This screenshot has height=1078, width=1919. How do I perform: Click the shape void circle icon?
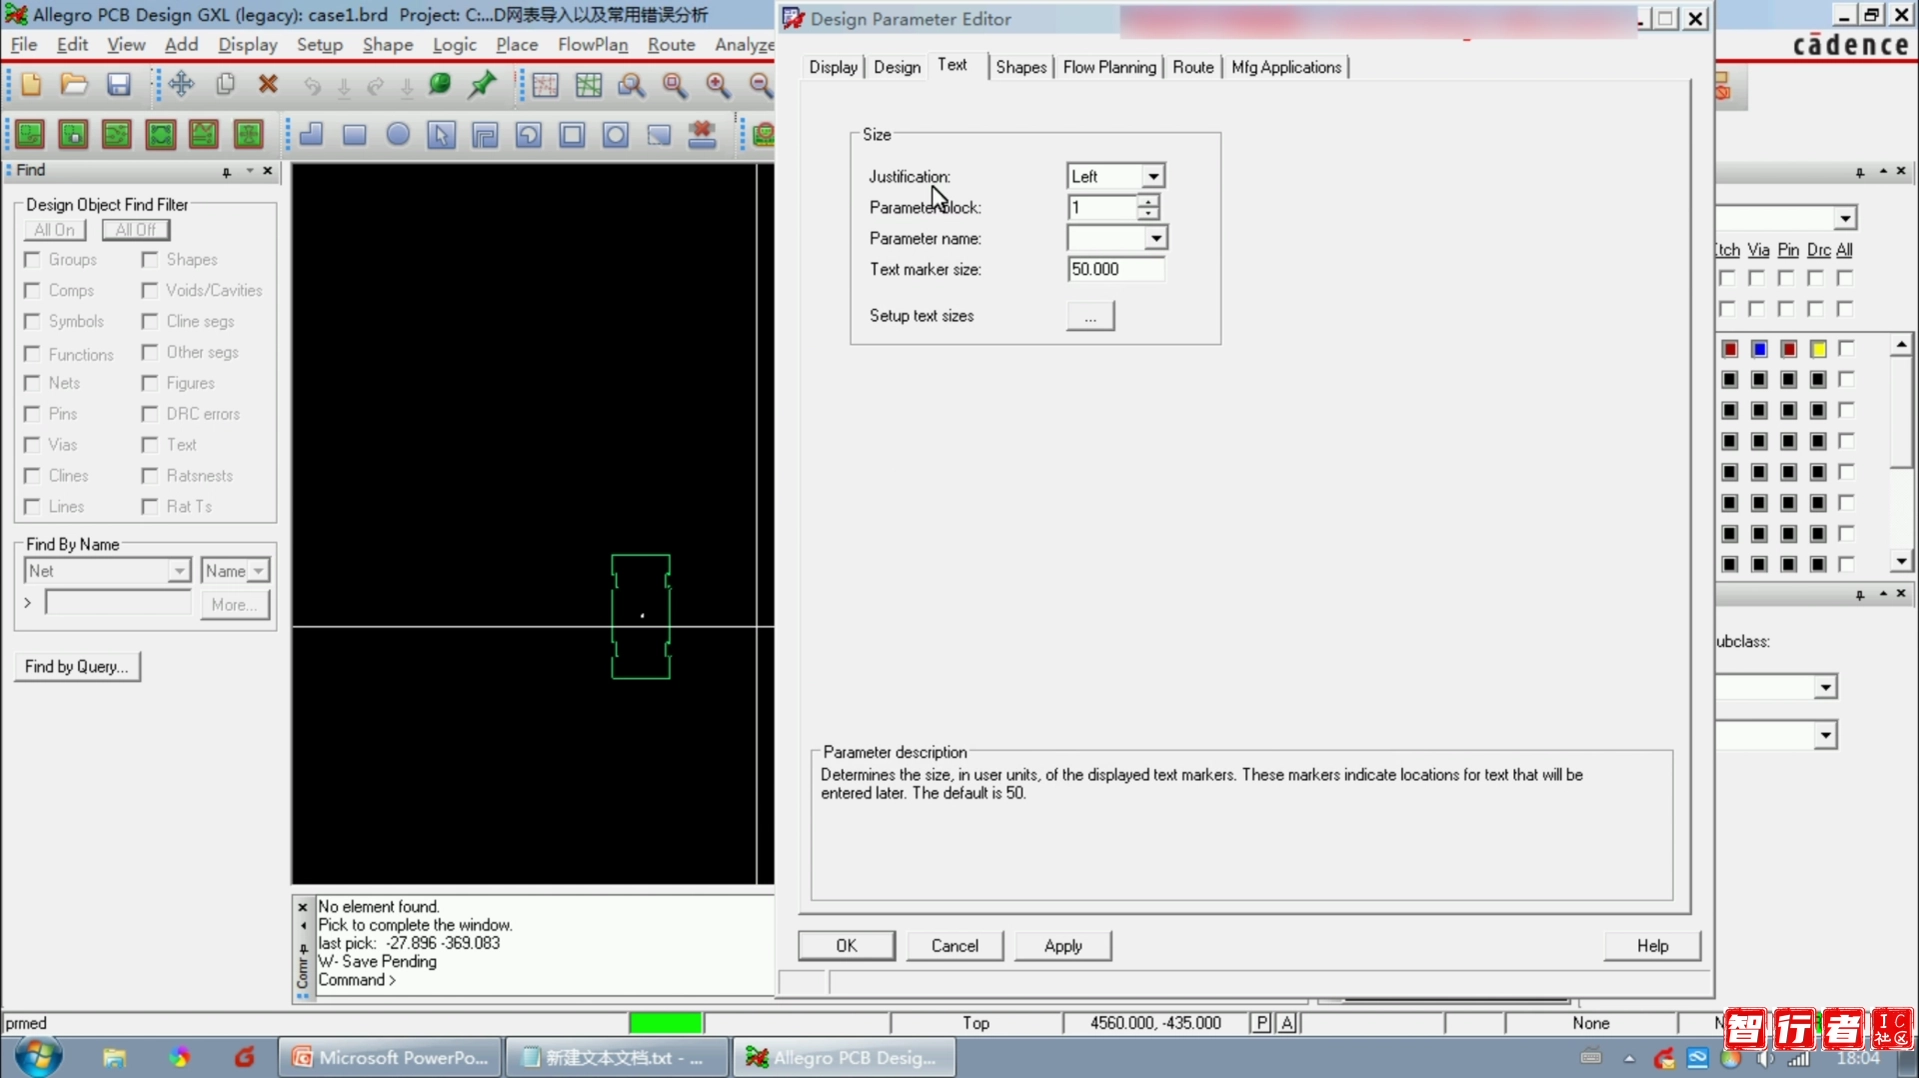[x=615, y=134]
